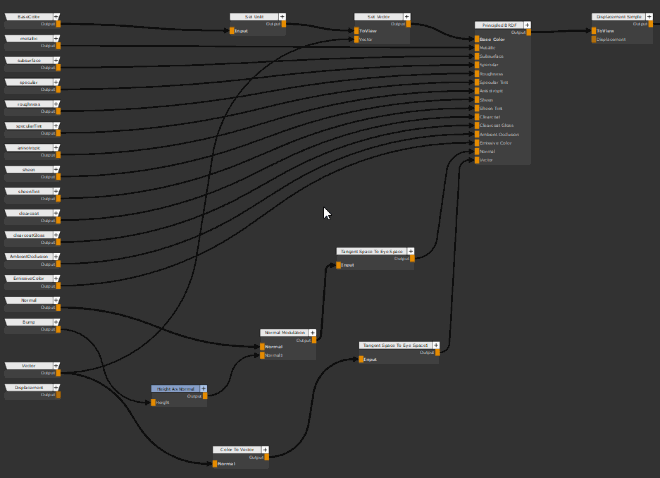660x478 pixels.
Task: Click the Height input port on Height As Normal
Action: (151, 402)
